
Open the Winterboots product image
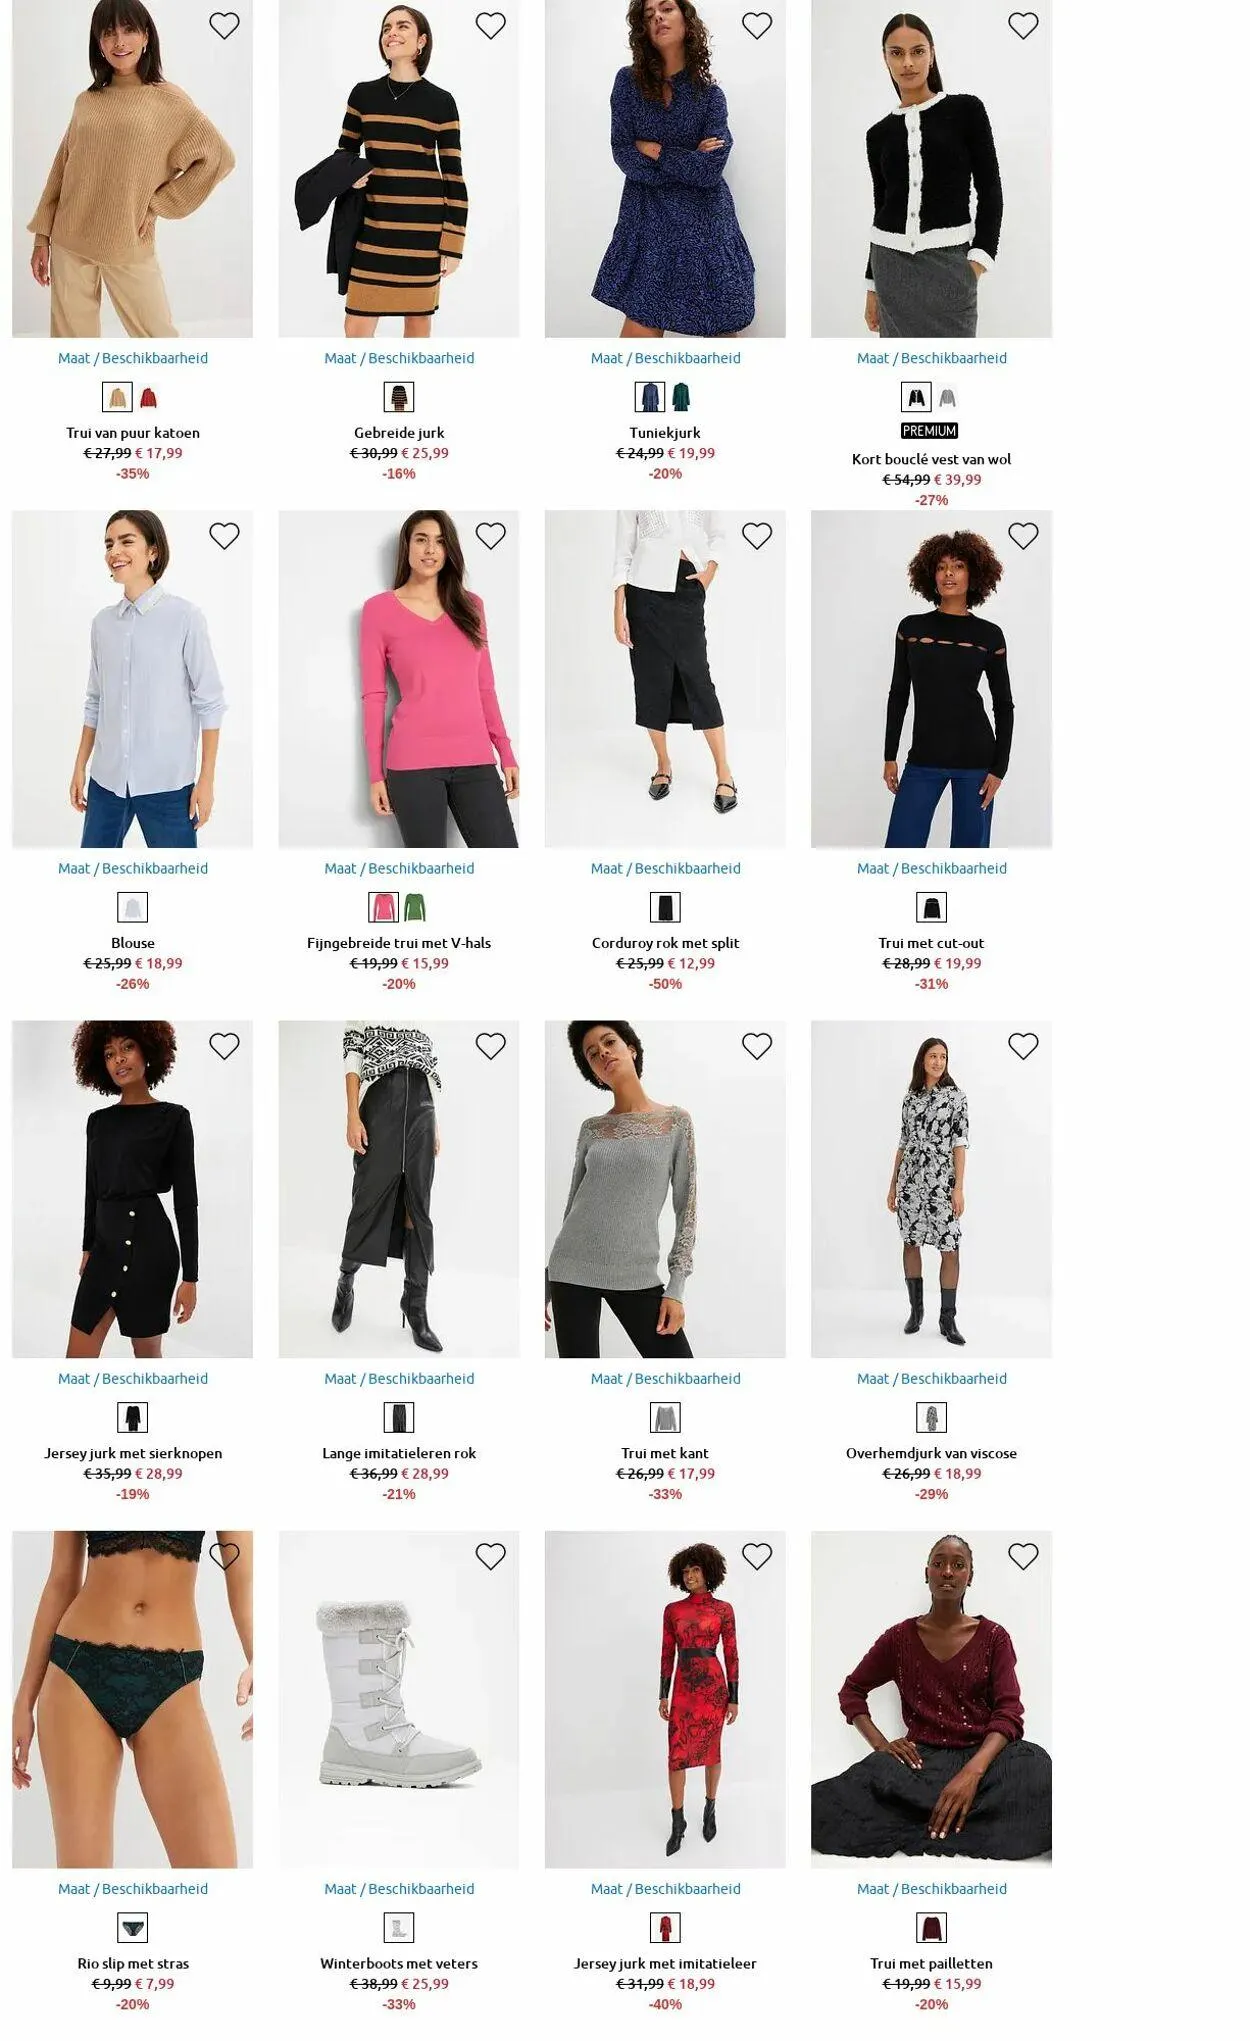point(399,1698)
